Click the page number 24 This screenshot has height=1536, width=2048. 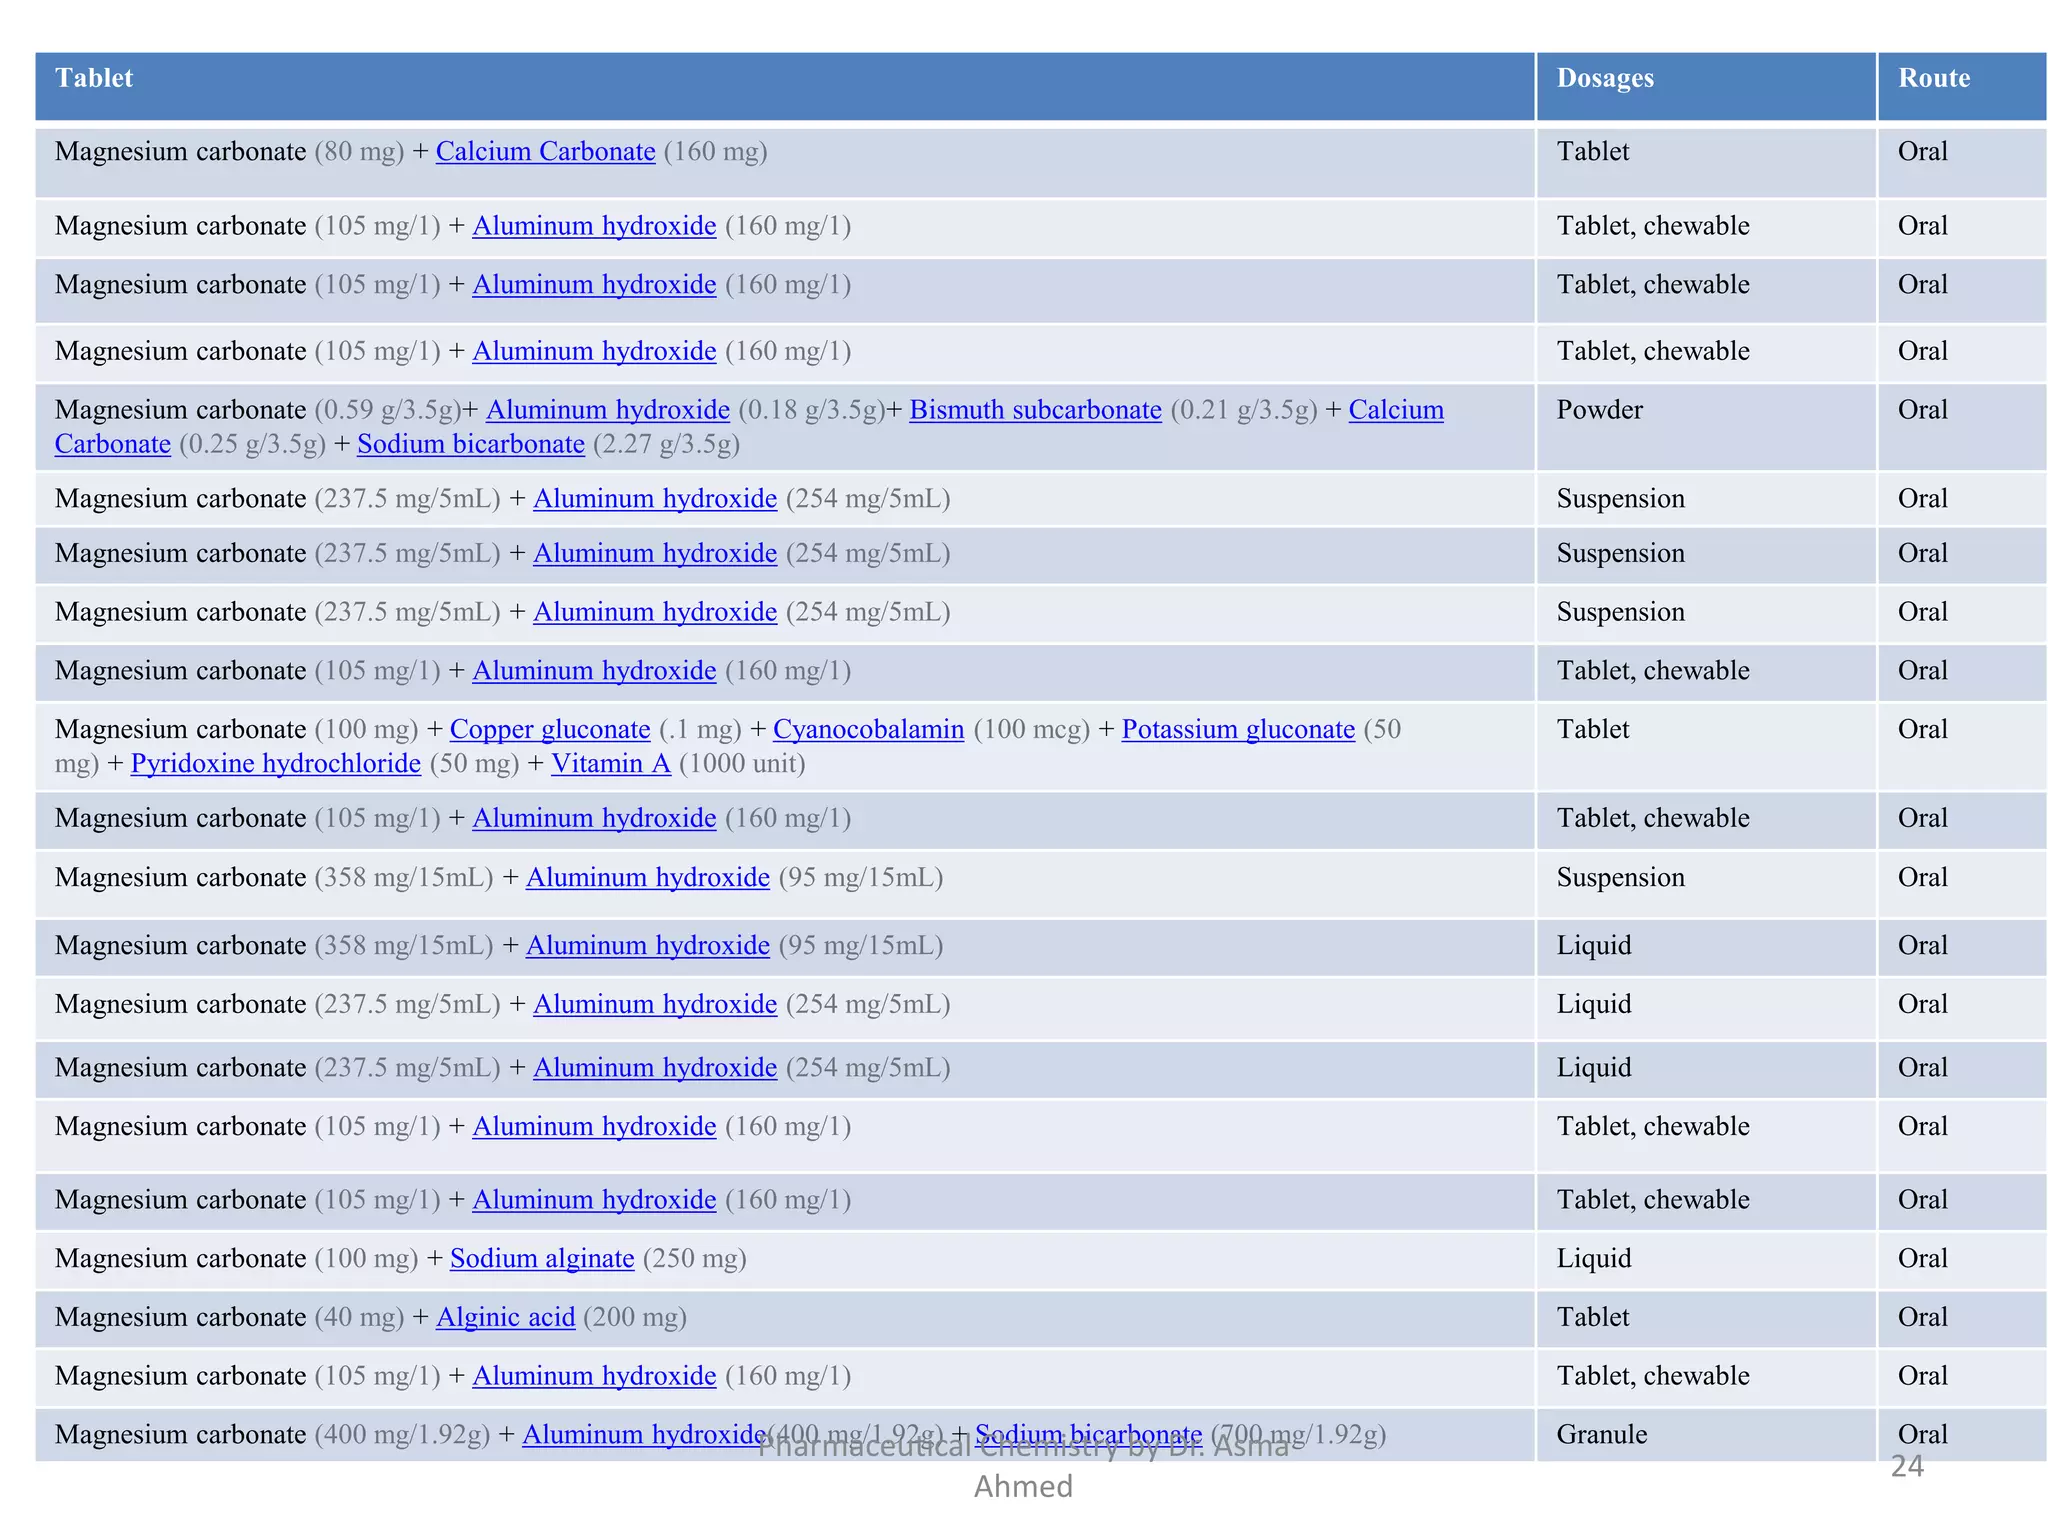click(x=1907, y=1467)
